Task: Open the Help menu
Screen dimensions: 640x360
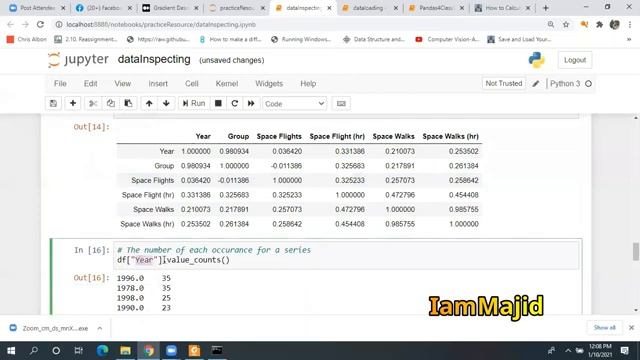Action: point(308,84)
